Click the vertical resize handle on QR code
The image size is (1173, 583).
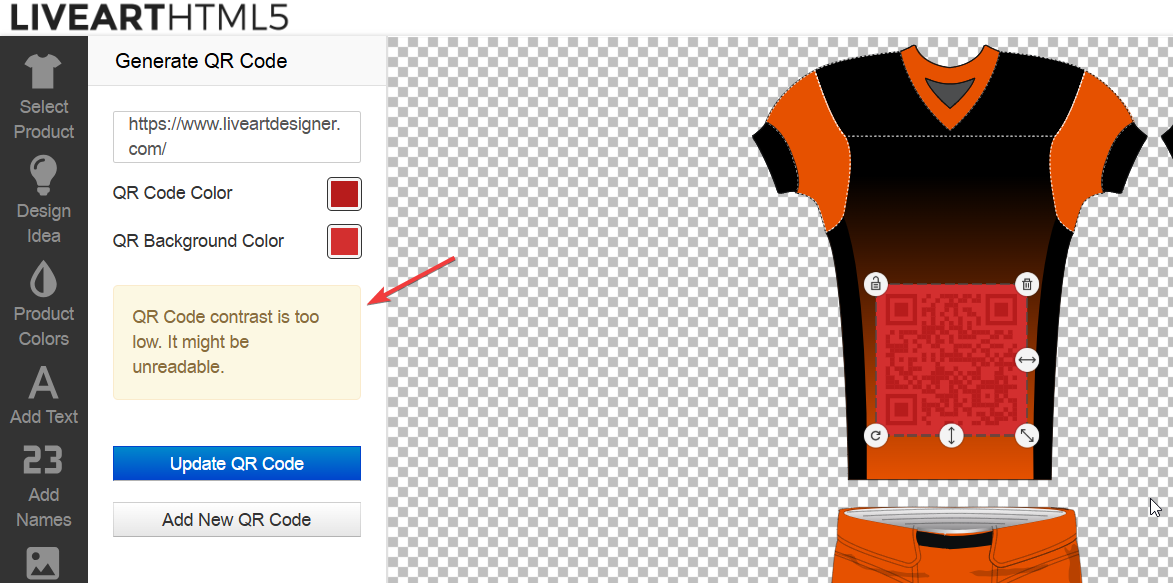(951, 435)
